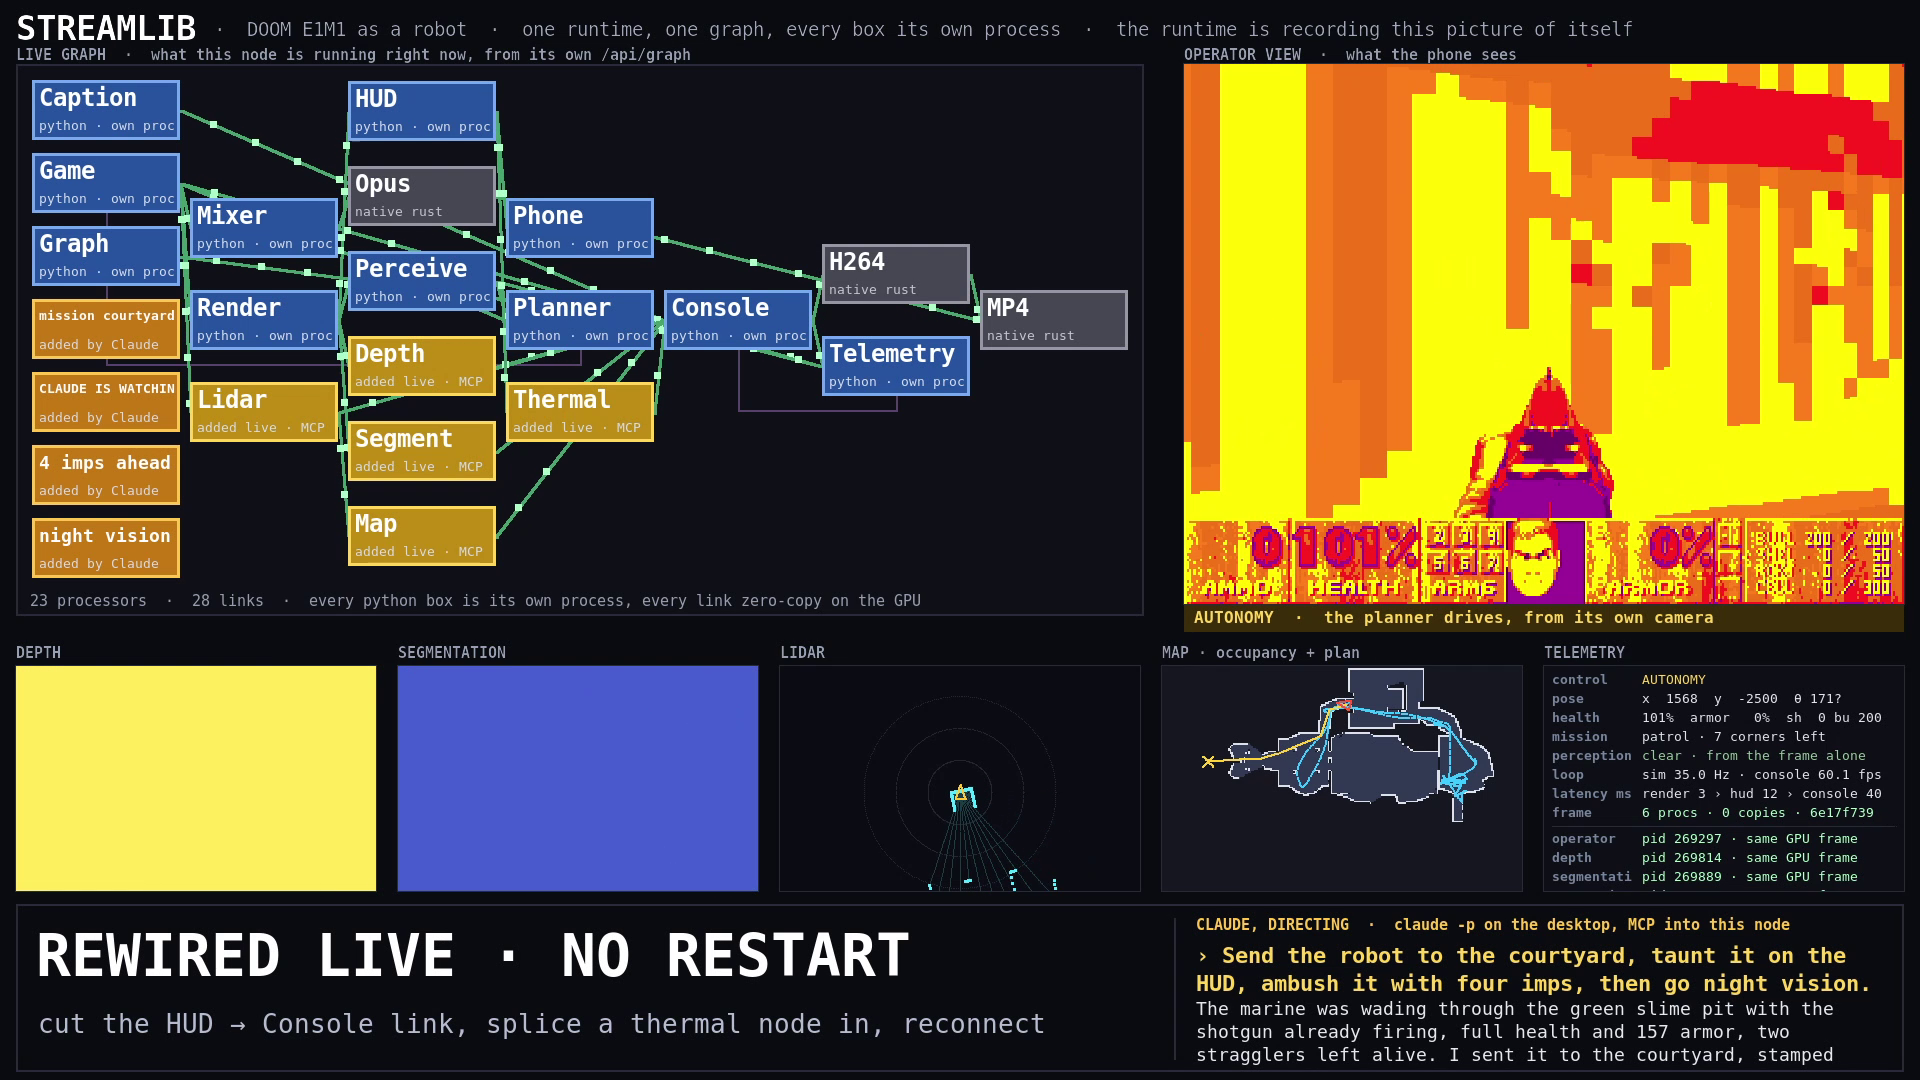Screen dimensions: 1920x1080
Task: Click the Operator View game feed
Action: coord(1544,334)
